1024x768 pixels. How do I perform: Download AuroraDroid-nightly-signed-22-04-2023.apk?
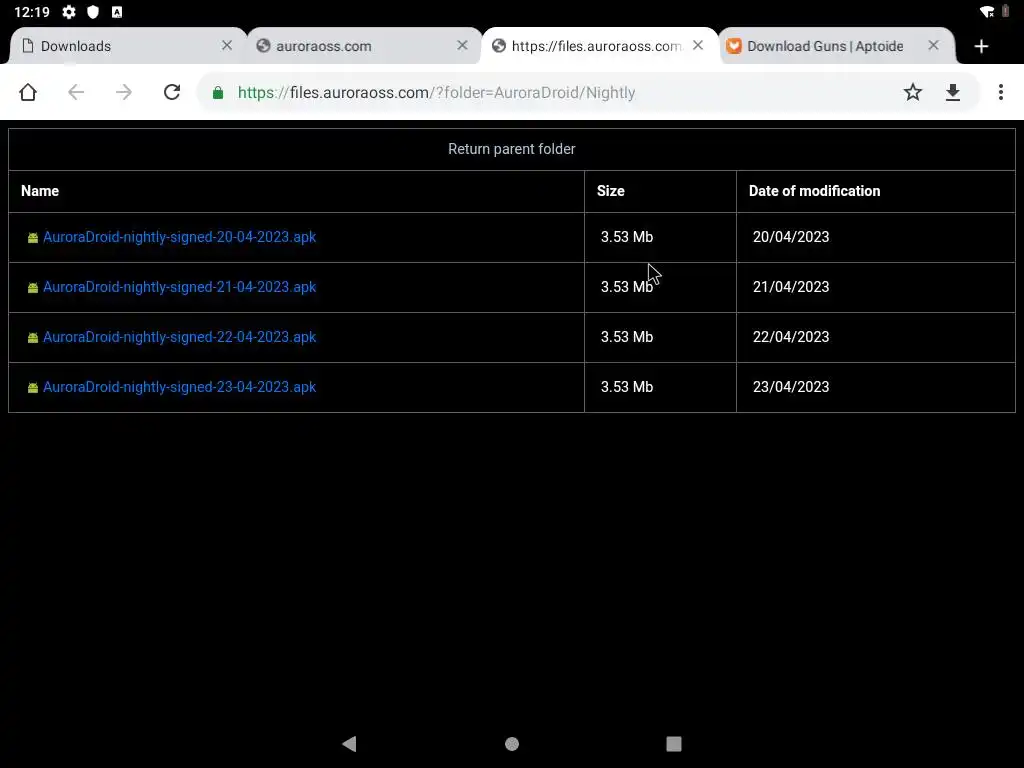pos(180,337)
